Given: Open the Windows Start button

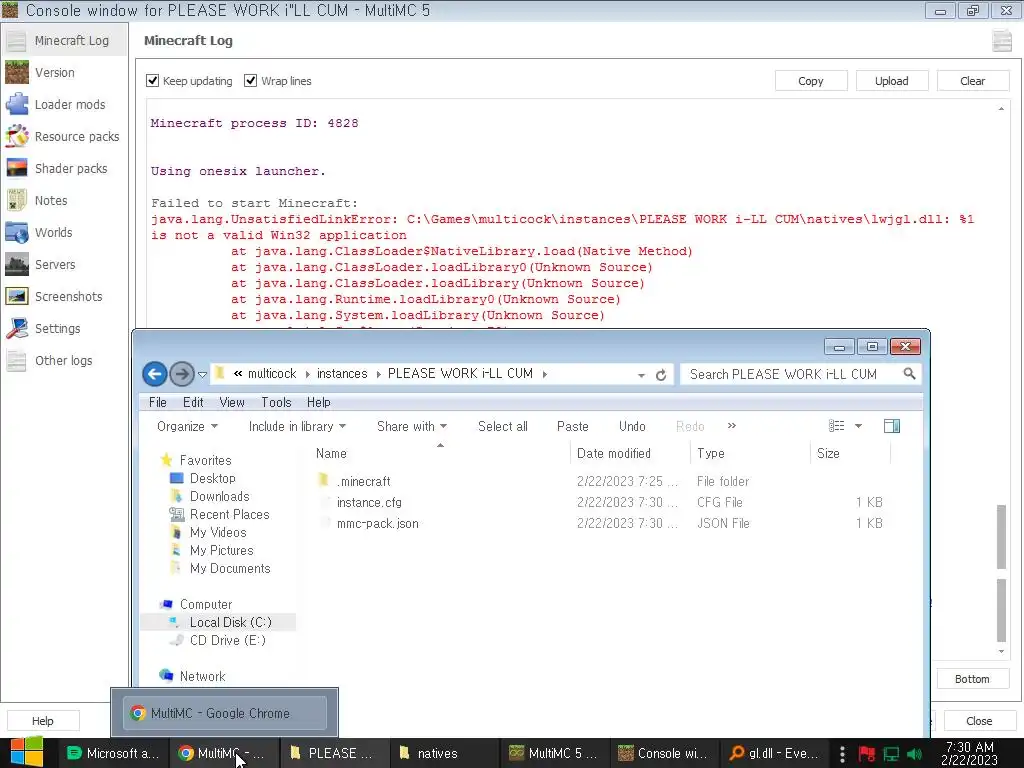Looking at the screenshot, I should [27, 752].
